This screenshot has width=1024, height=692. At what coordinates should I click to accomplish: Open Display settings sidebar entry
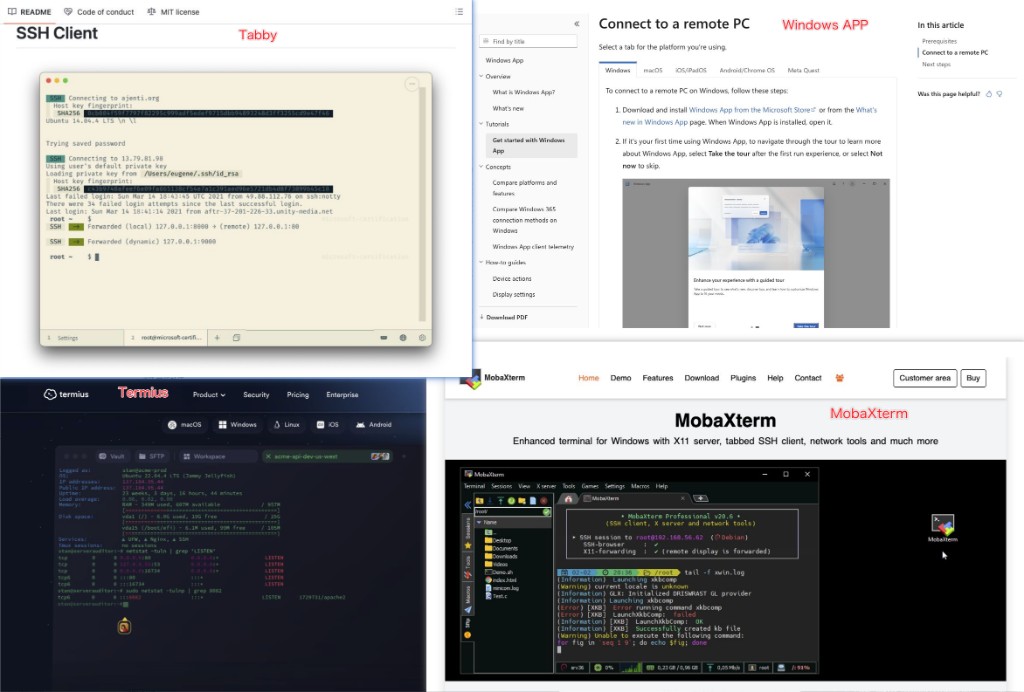click(x=513, y=294)
